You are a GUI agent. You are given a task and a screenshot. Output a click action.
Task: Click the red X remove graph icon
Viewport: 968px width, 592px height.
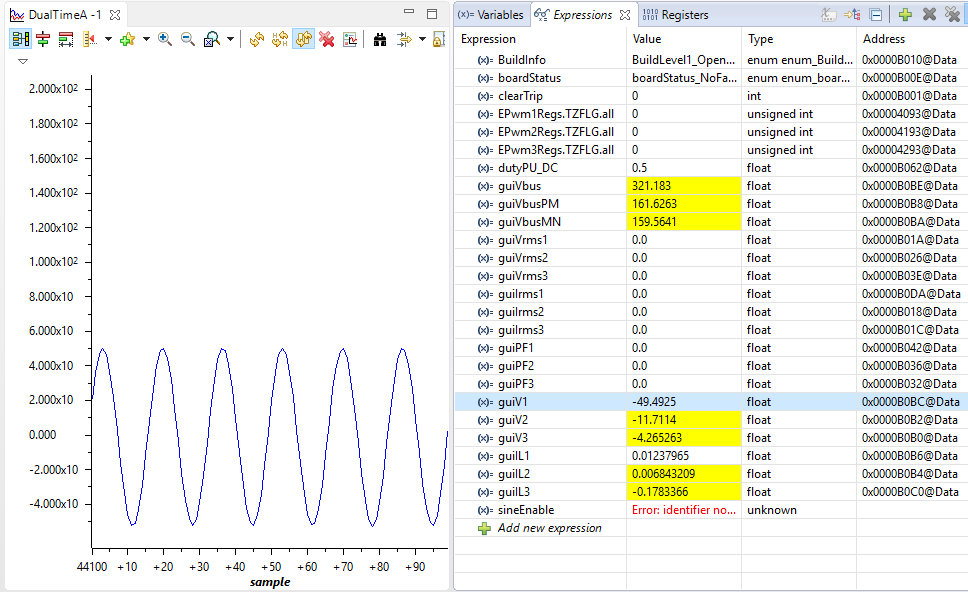[x=327, y=39]
